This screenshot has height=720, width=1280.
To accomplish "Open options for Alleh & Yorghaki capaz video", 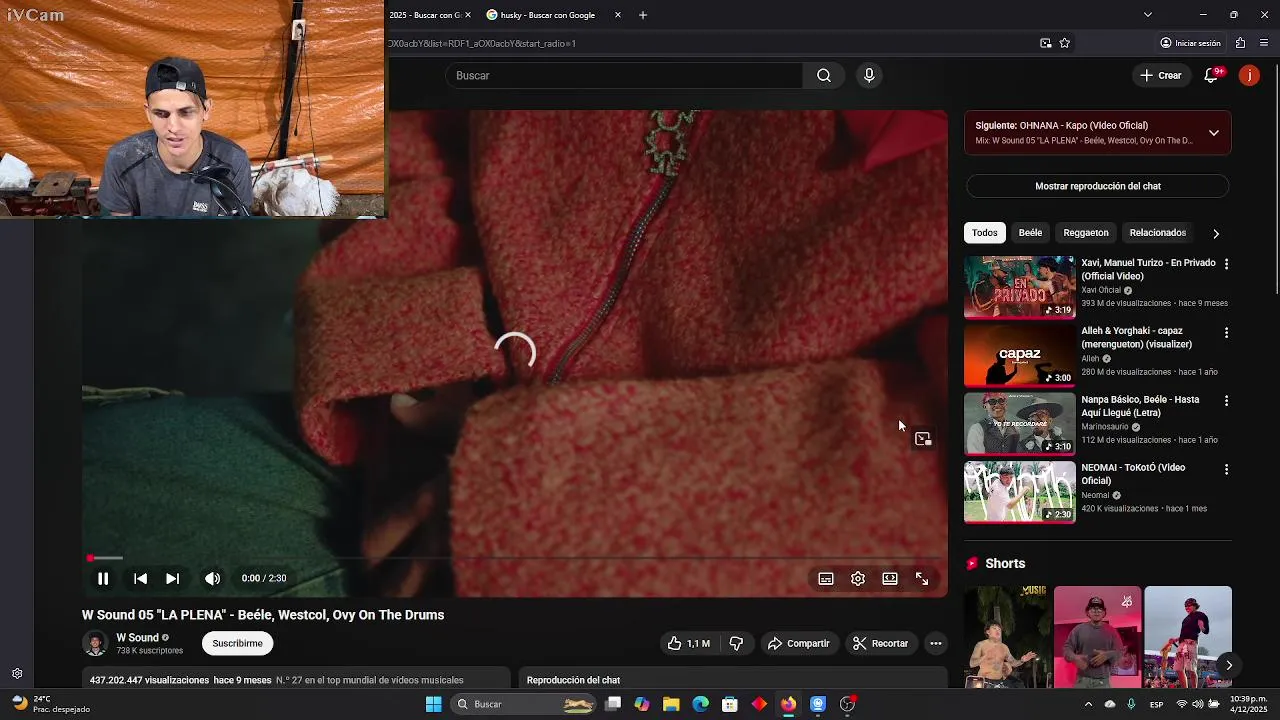I will point(1227,332).
